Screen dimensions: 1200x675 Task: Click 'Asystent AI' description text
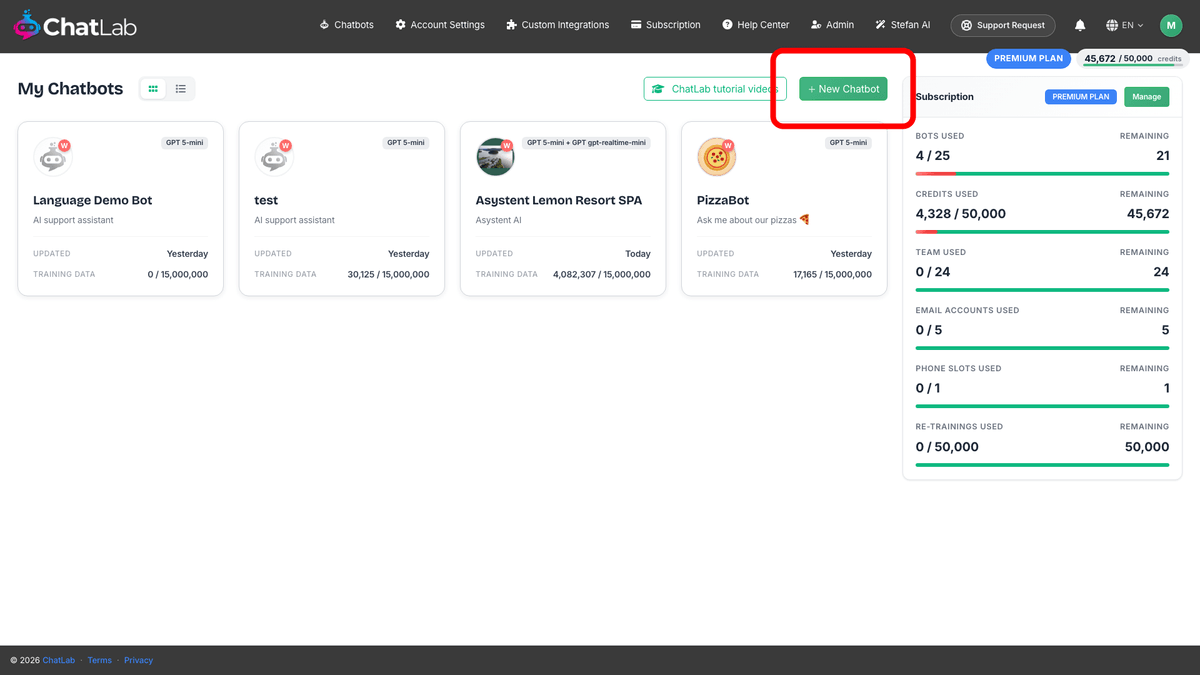(x=499, y=220)
